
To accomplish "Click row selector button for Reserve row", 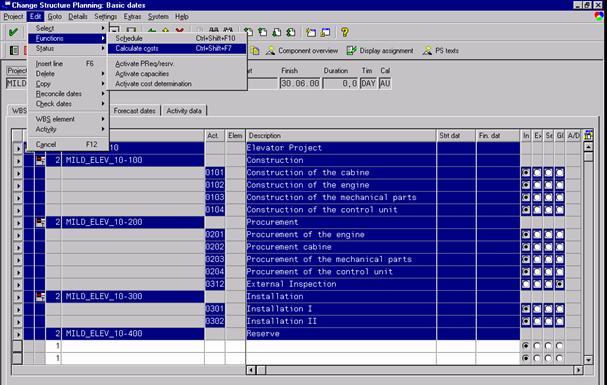I will pos(18,334).
